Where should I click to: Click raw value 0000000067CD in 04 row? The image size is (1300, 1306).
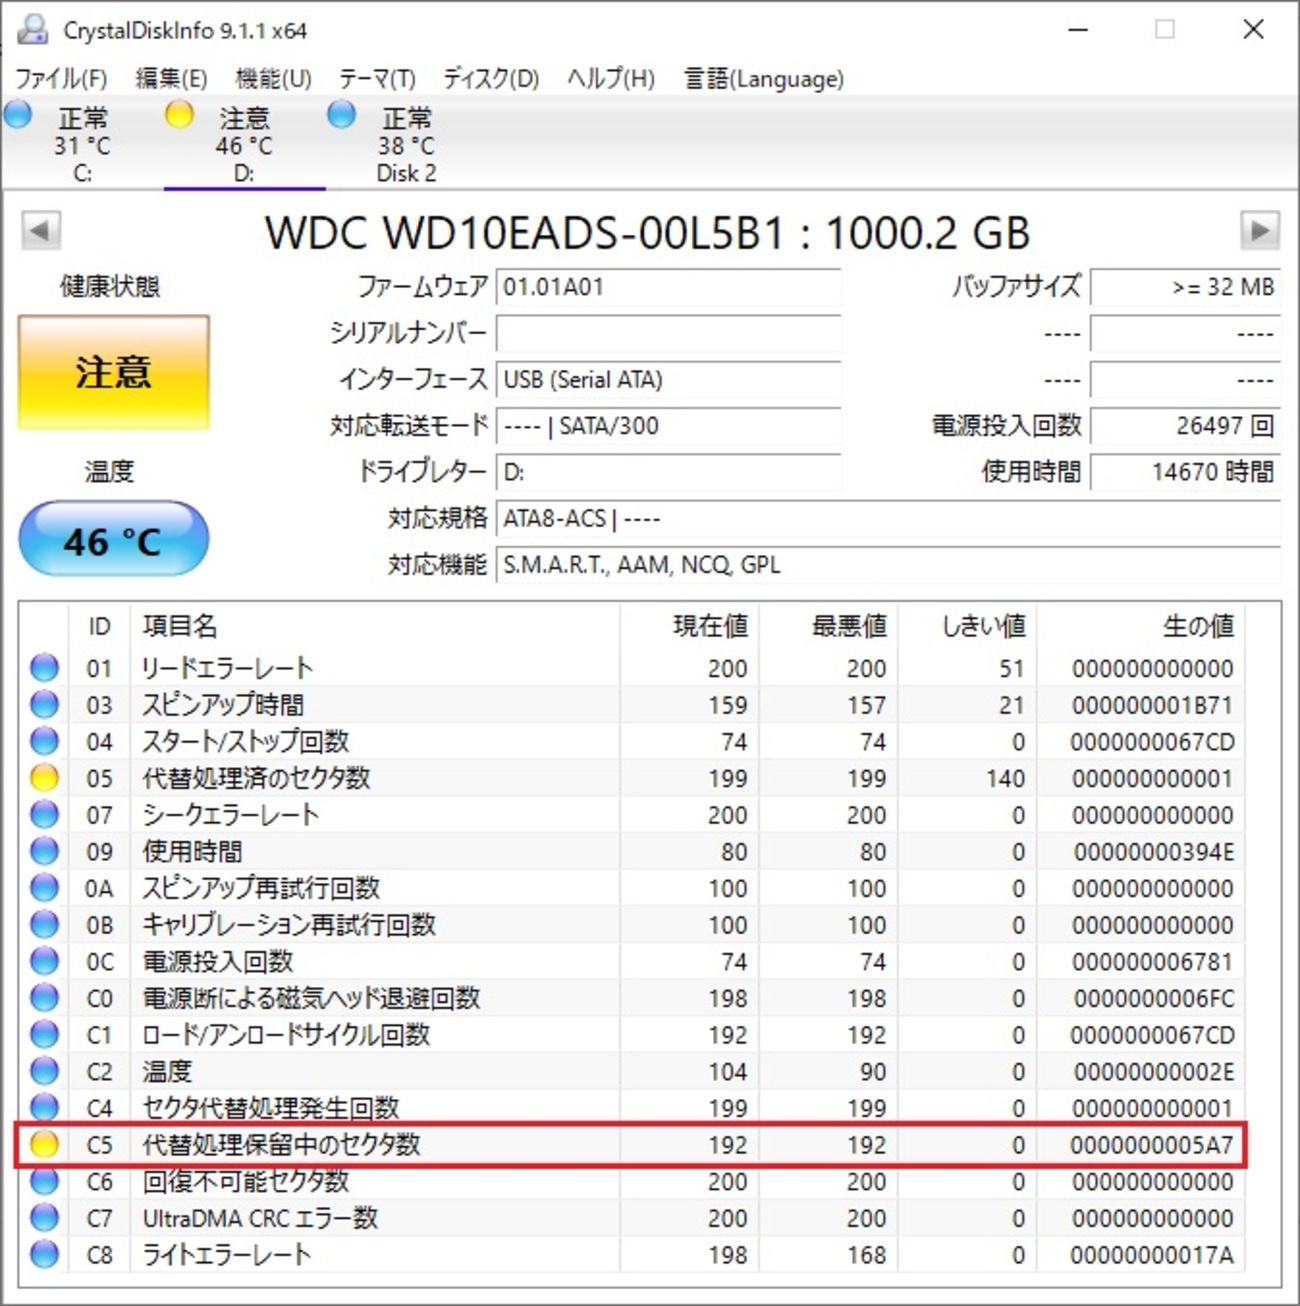[x=1152, y=742]
